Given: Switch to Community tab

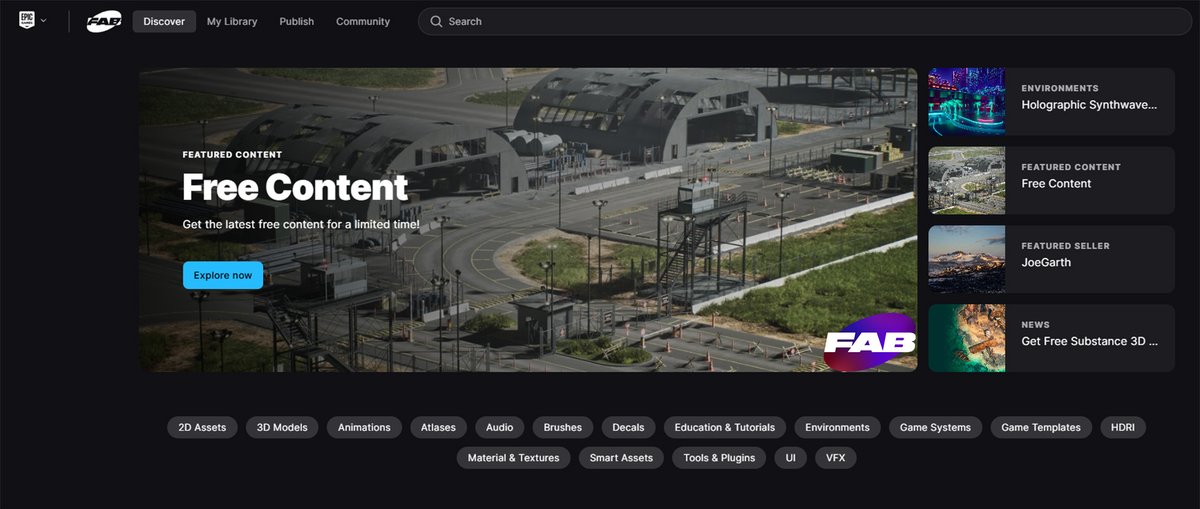Looking at the screenshot, I should click(363, 21).
